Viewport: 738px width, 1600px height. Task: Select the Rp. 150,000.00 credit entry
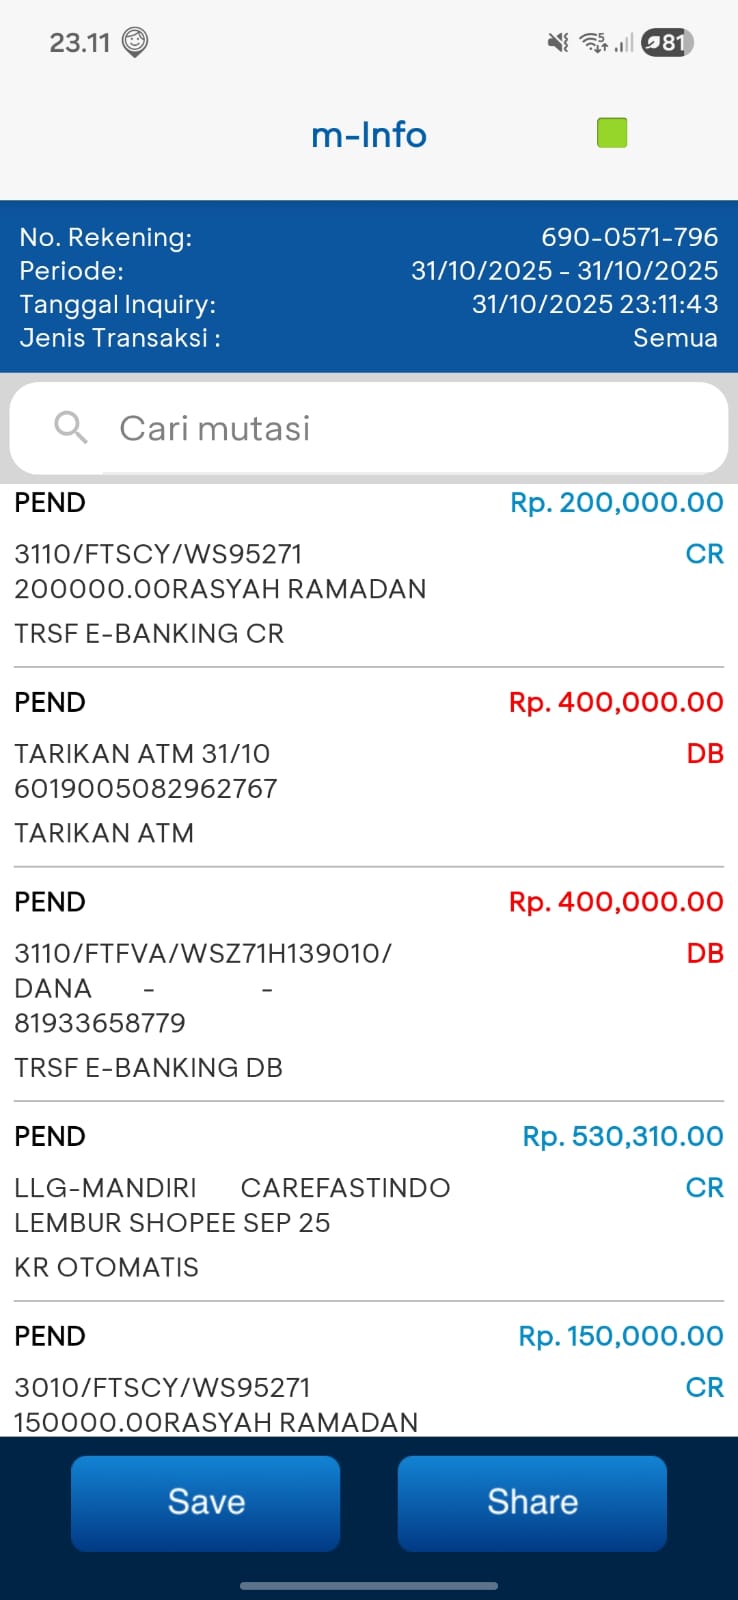pyautogui.click(x=368, y=1380)
